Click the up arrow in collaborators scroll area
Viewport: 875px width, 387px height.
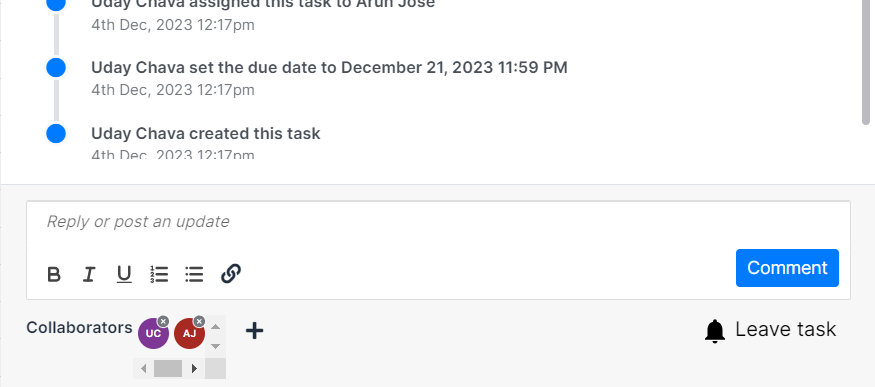point(215,327)
